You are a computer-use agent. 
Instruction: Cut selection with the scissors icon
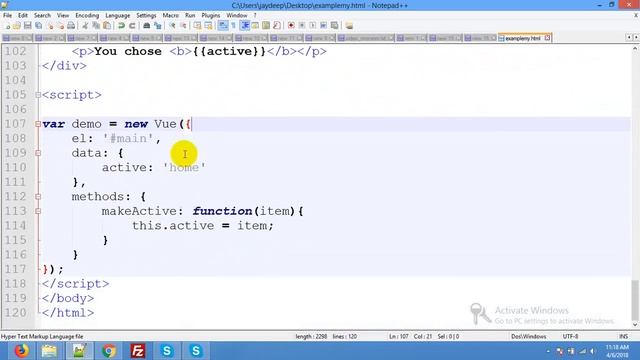pos(85,26)
